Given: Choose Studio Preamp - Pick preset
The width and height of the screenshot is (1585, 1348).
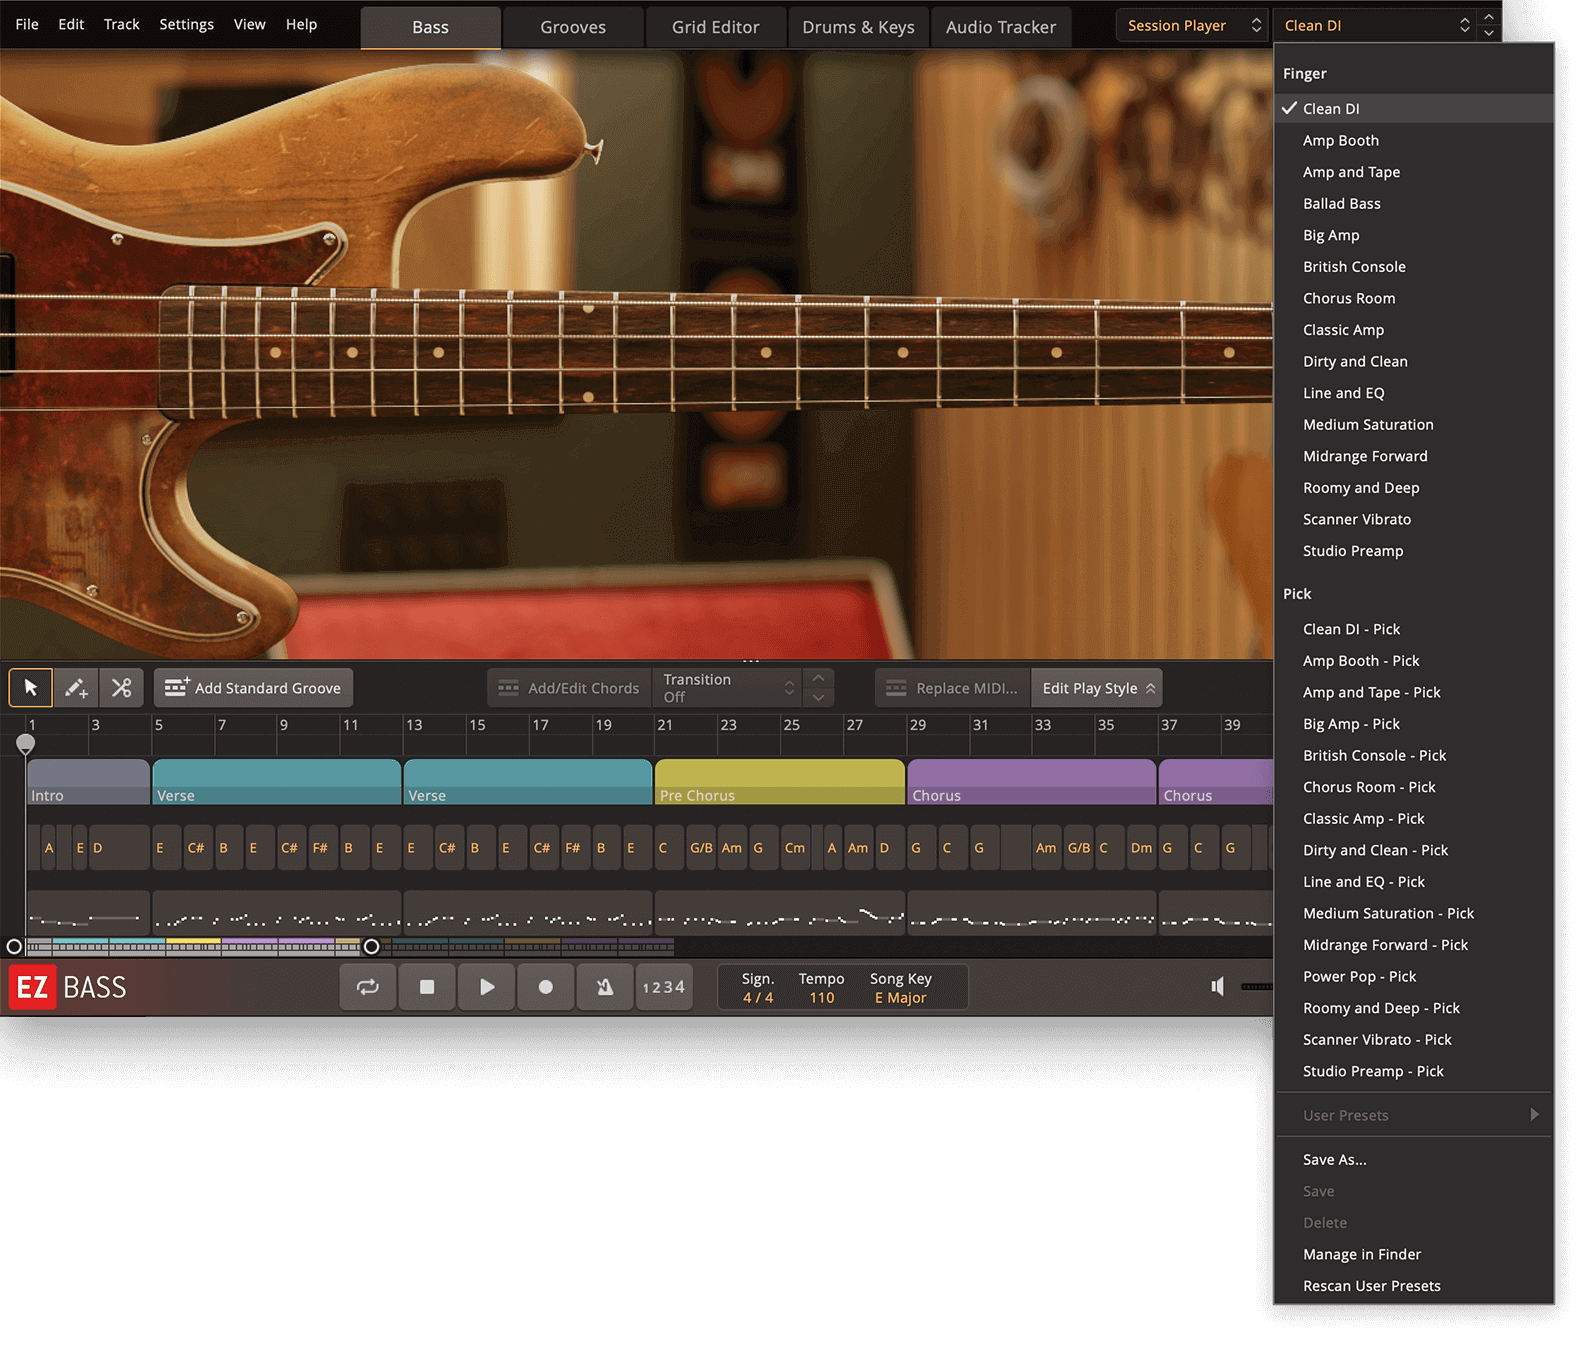Looking at the screenshot, I should click(x=1414, y=1072).
